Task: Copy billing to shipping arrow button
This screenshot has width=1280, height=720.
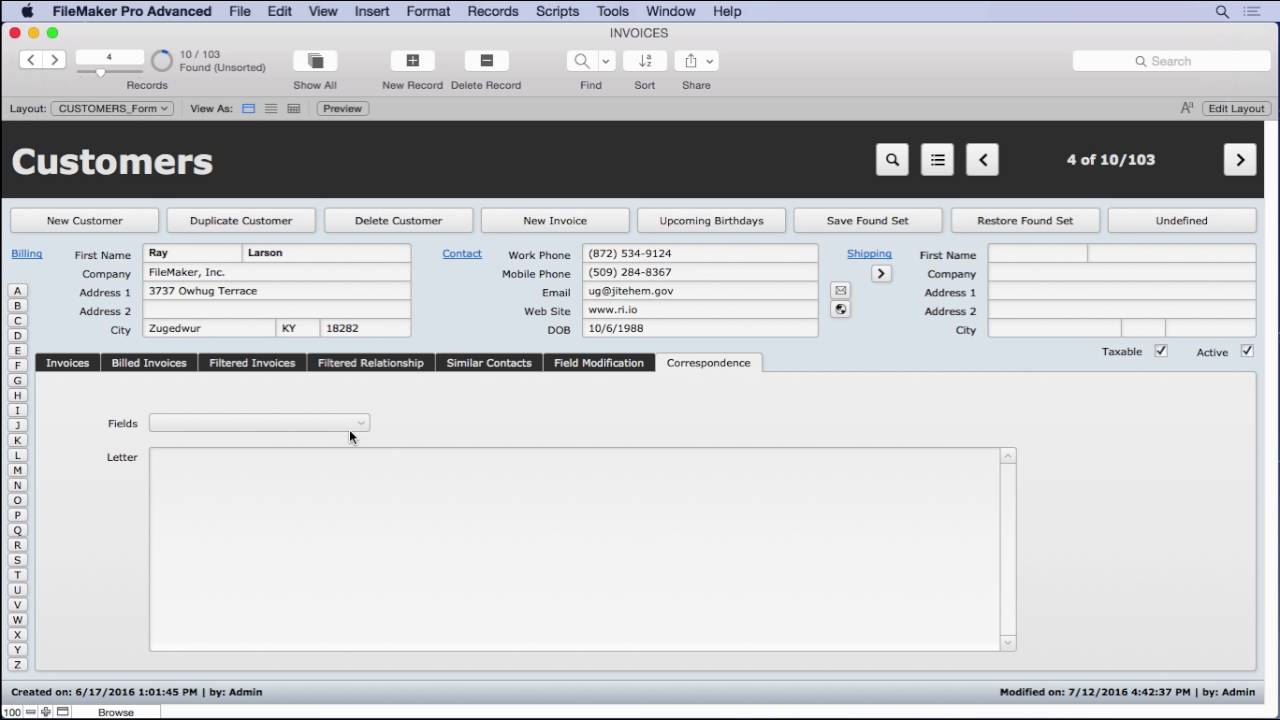Action: [881, 273]
